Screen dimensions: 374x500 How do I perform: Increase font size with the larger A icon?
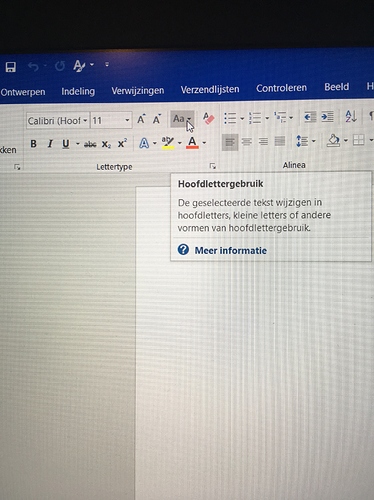click(x=141, y=119)
